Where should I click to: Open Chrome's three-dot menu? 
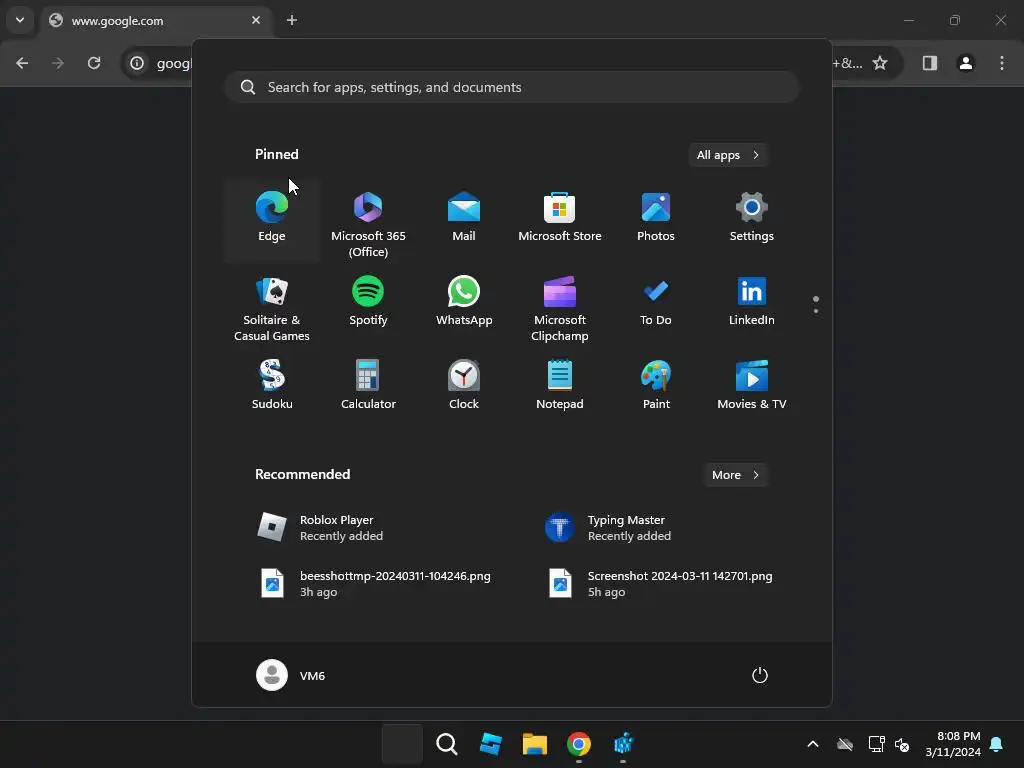[1002, 63]
